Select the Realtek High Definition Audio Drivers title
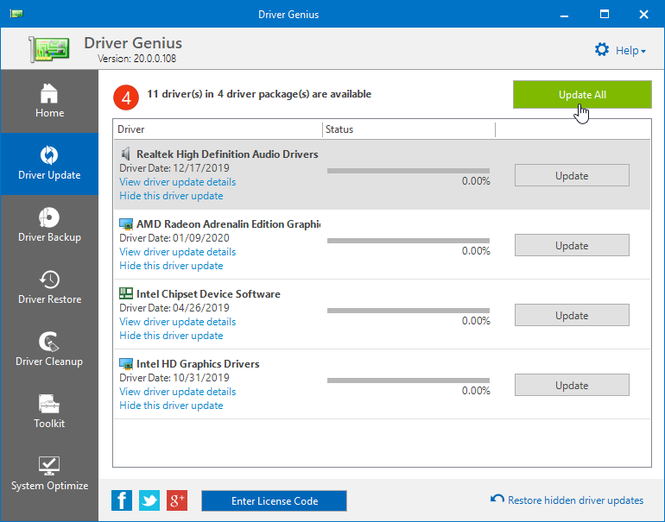 coord(227,154)
